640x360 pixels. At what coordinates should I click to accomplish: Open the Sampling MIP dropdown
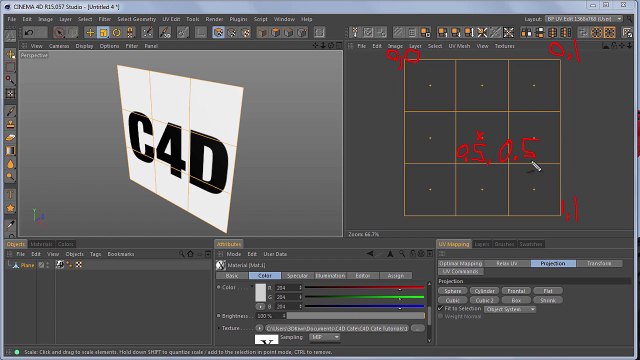click(x=324, y=337)
